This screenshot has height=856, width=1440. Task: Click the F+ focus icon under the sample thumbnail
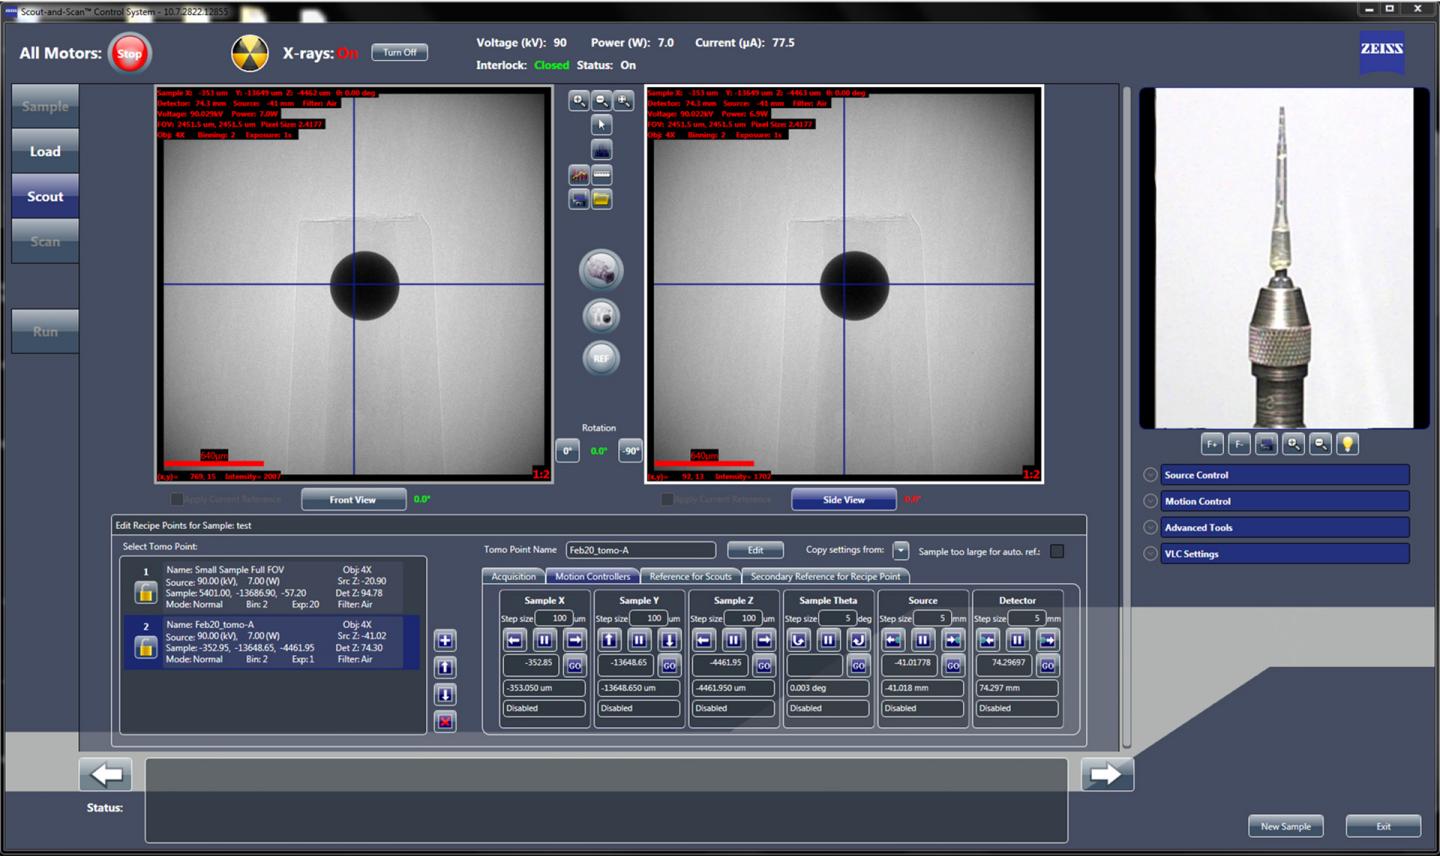tap(1212, 443)
